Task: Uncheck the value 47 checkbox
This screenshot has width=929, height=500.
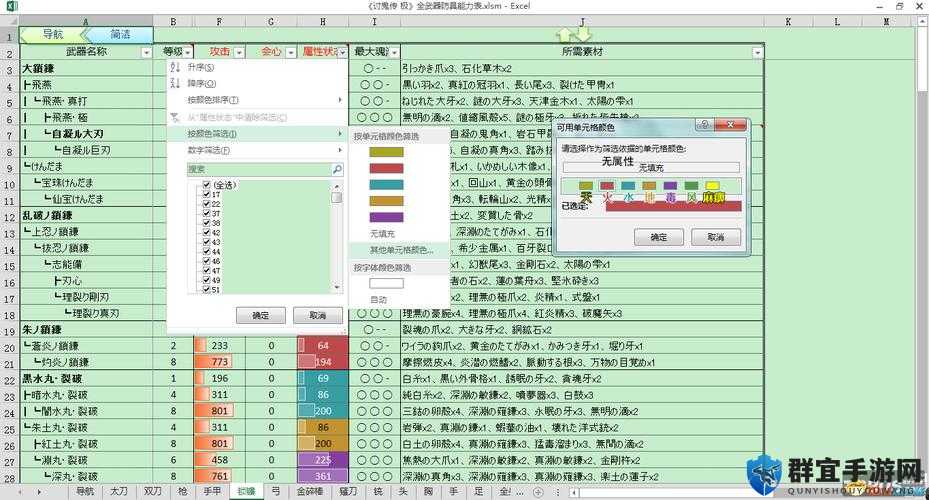Action: 207,270
